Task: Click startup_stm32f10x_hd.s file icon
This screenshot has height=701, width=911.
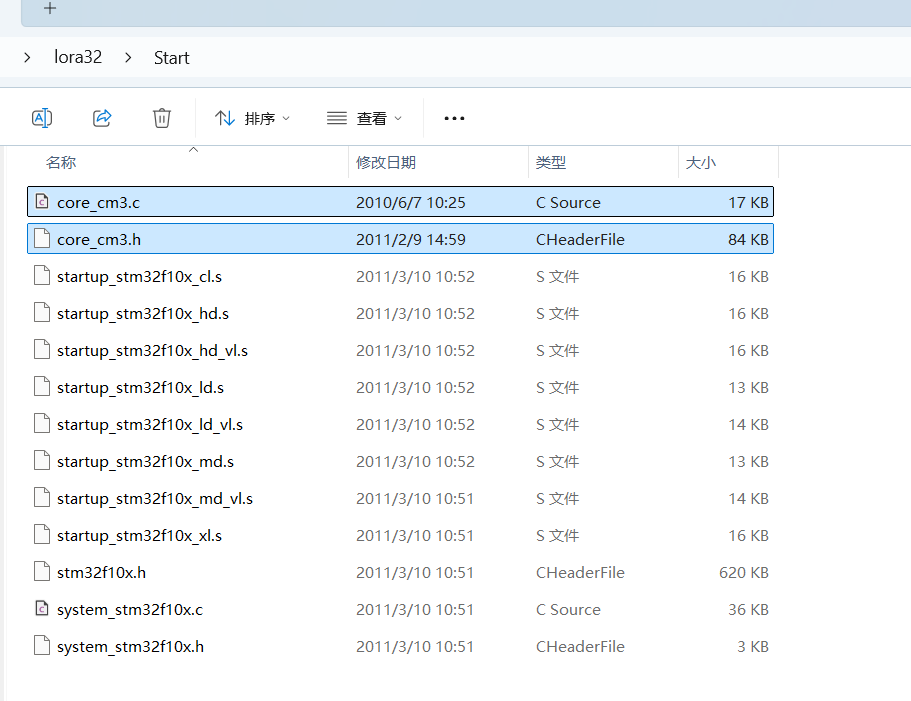Action: tap(42, 313)
